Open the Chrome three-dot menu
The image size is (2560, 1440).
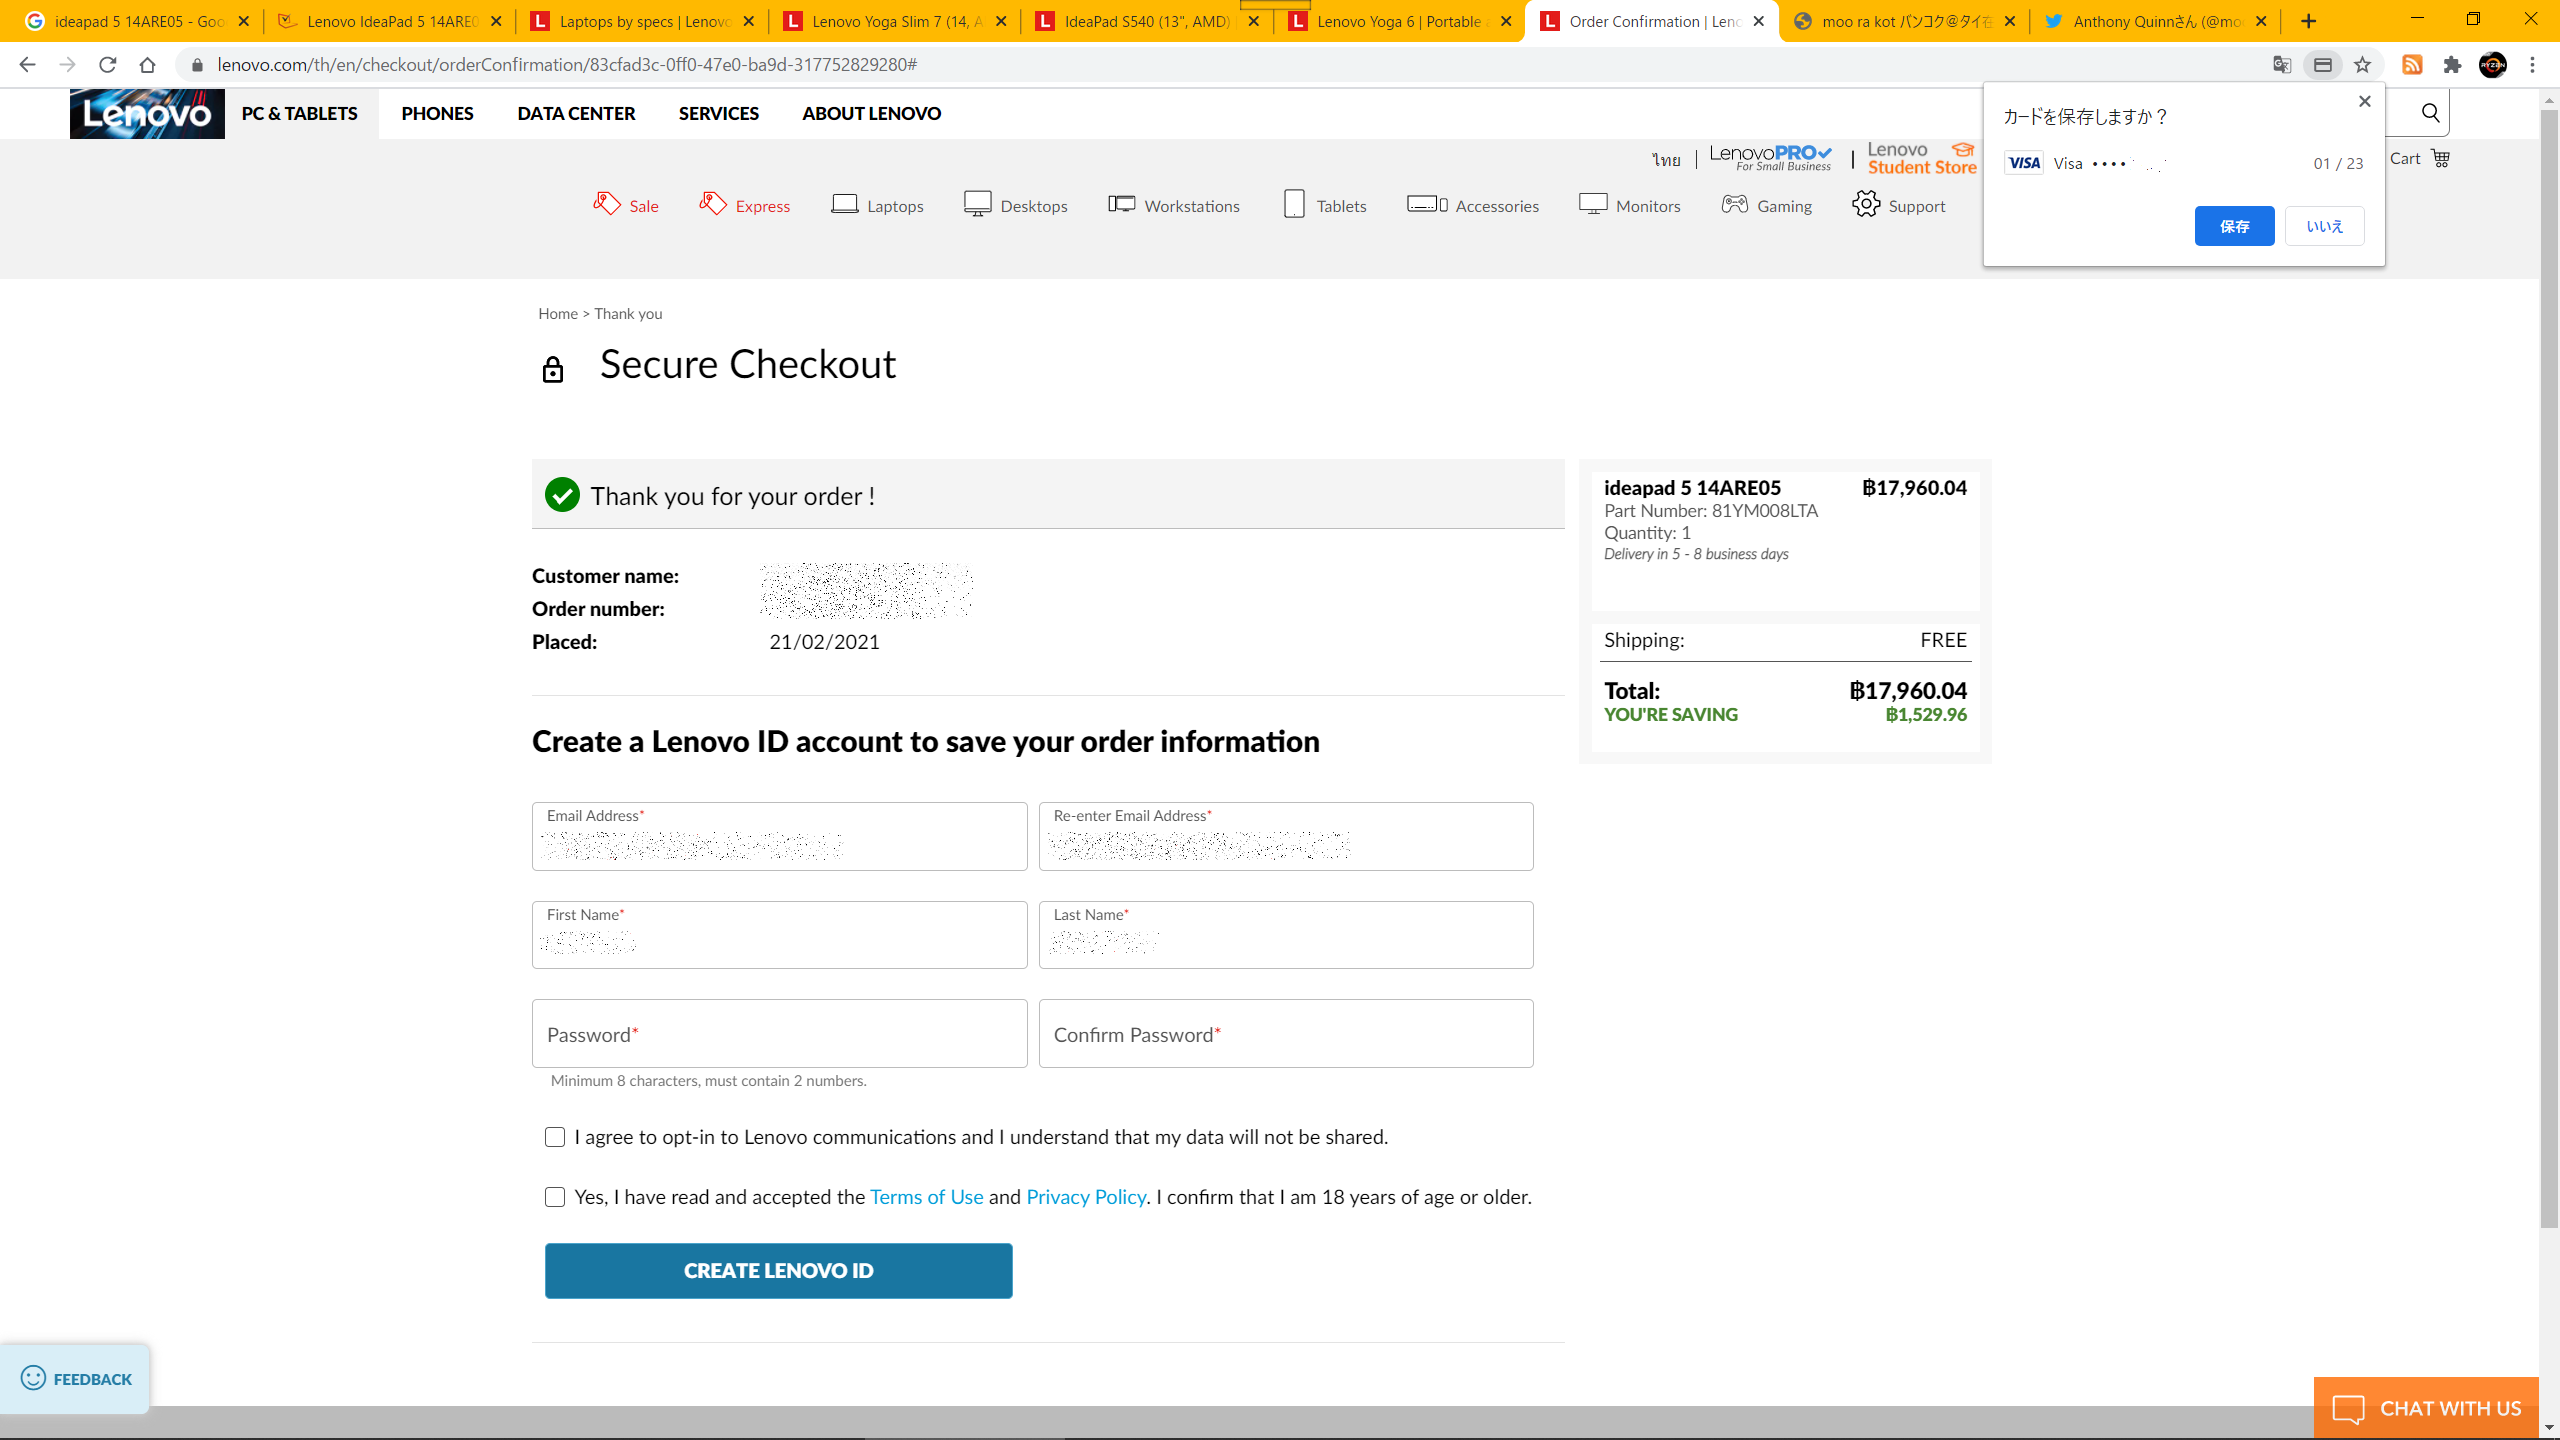tap(2533, 65)
